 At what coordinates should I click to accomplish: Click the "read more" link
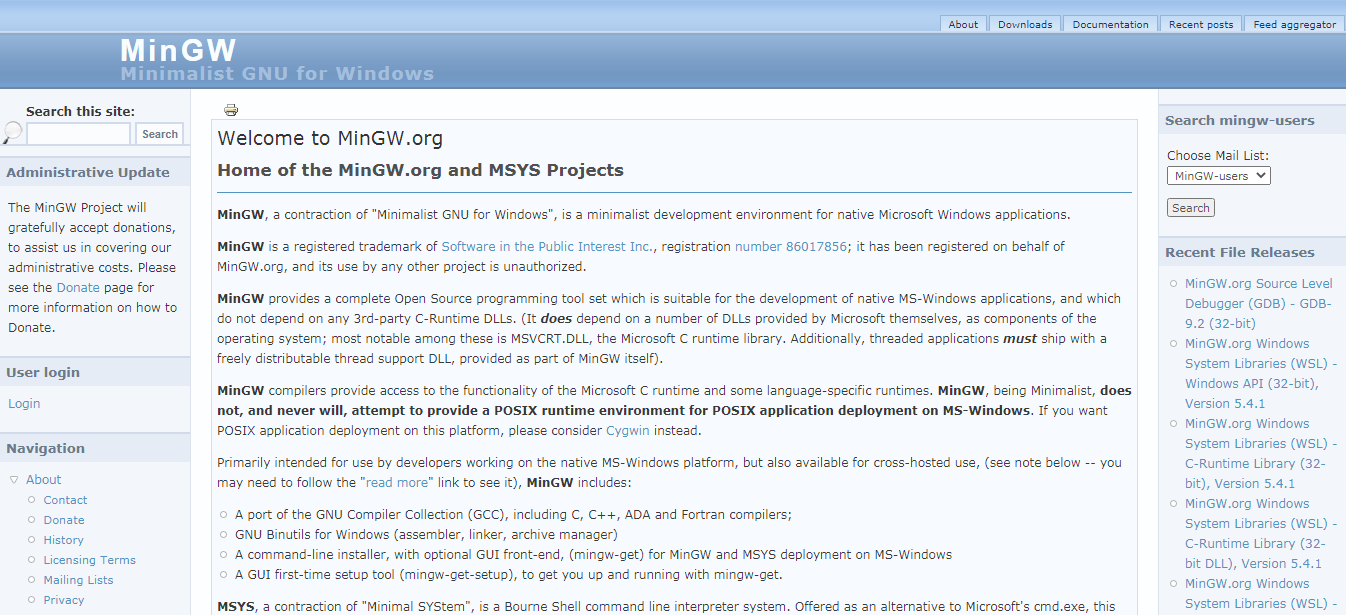point(398,483)
